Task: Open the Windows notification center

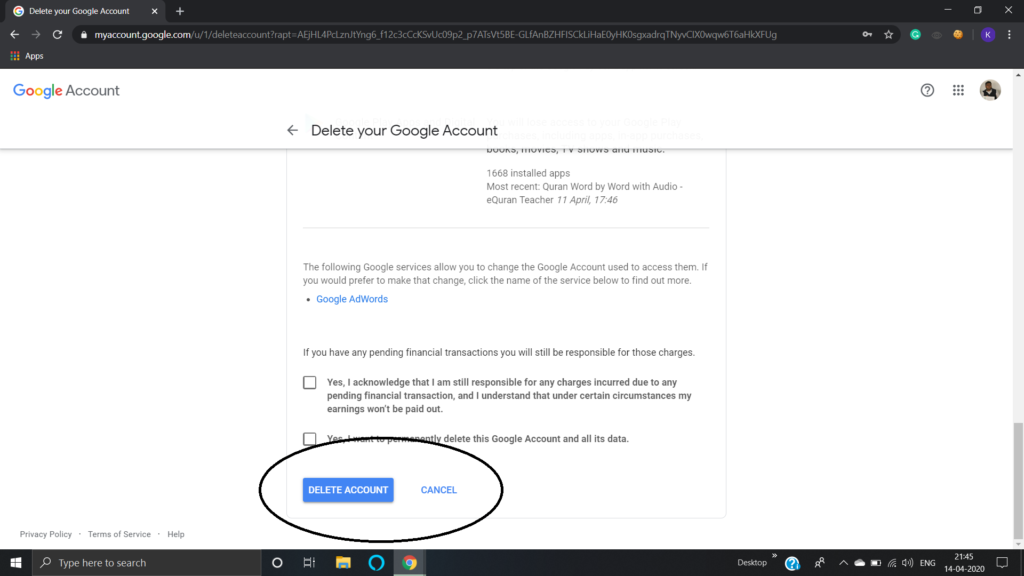Action: coord(1002,562)
